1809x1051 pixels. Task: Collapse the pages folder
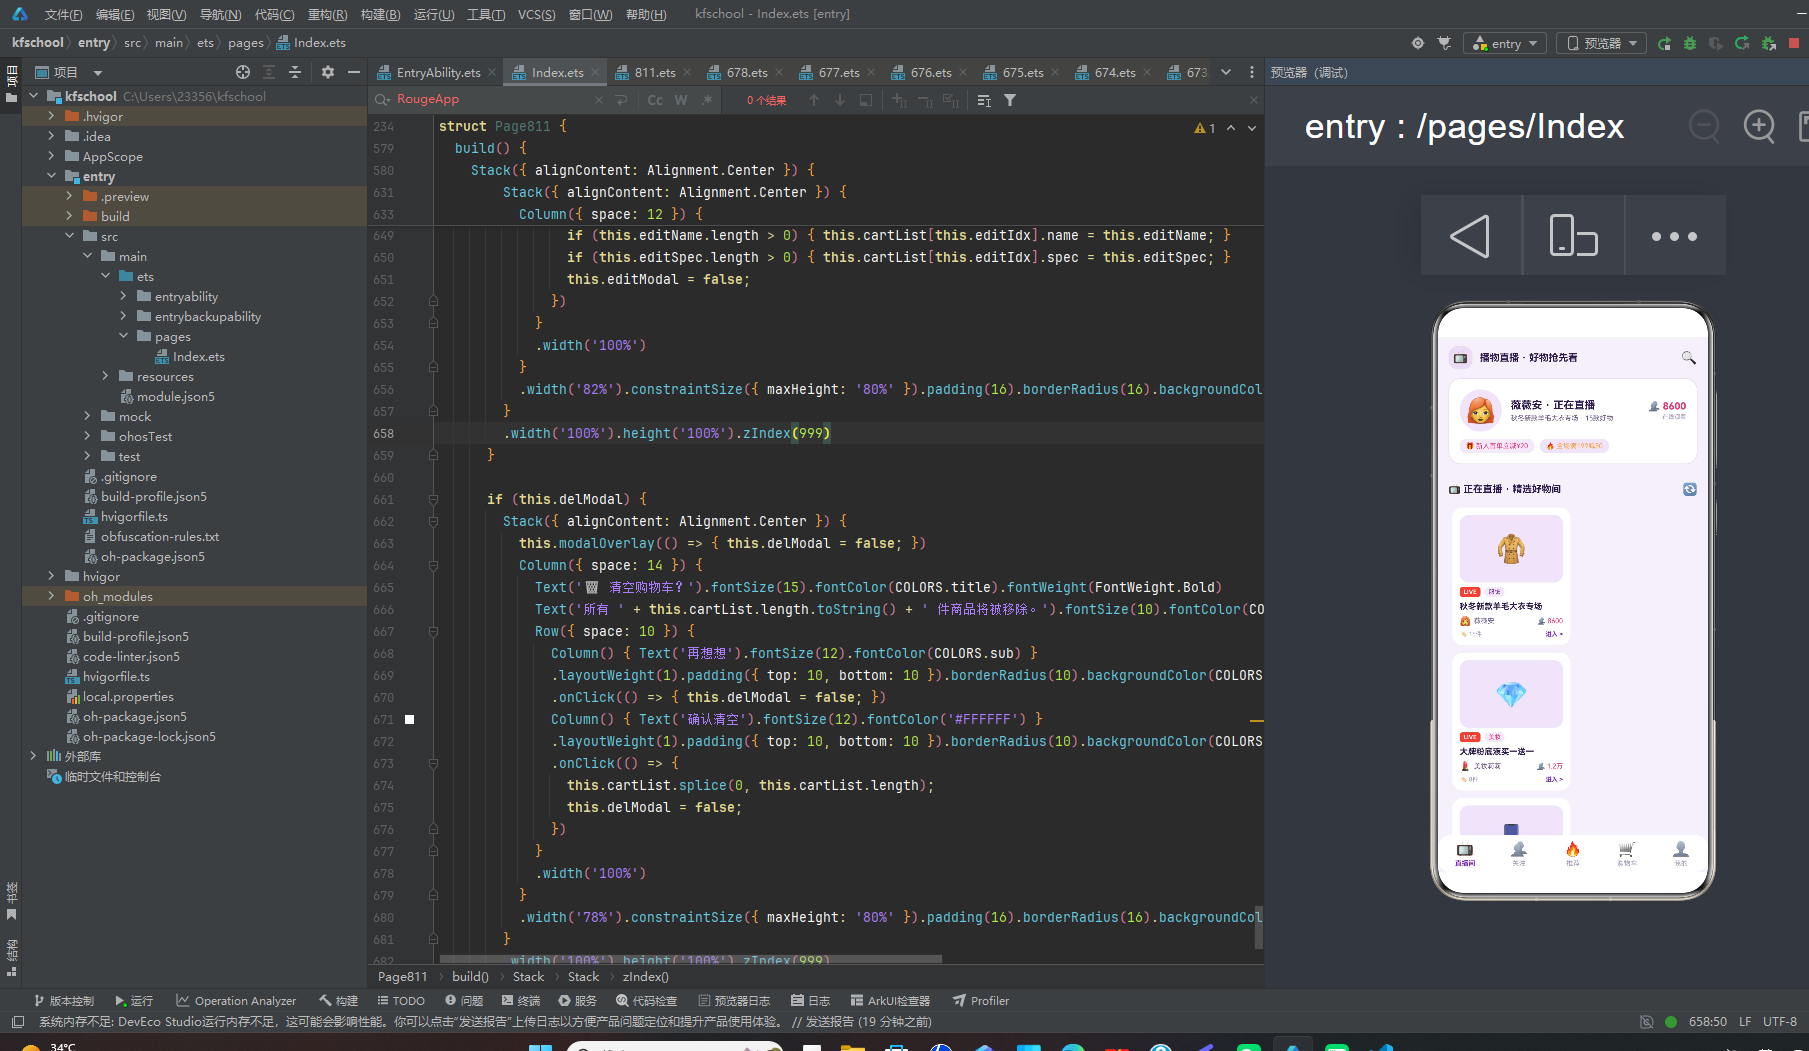pos(124,336)
